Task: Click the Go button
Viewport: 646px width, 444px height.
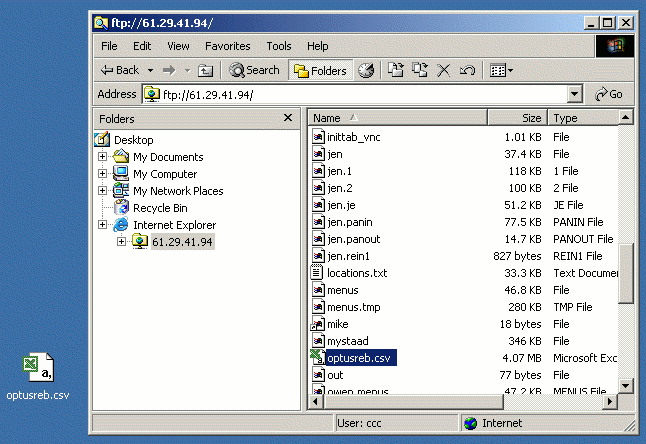Action: [609, 94]
